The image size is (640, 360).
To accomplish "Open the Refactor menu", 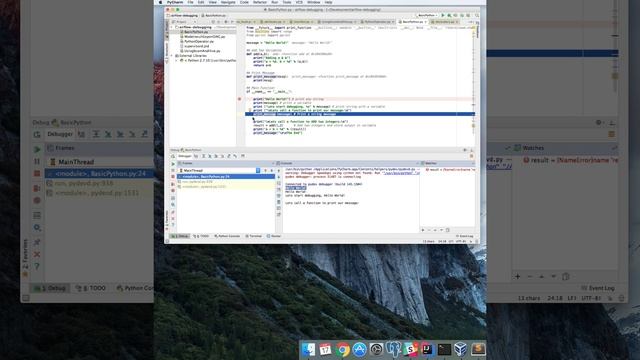I will click(x=260, y=2).
